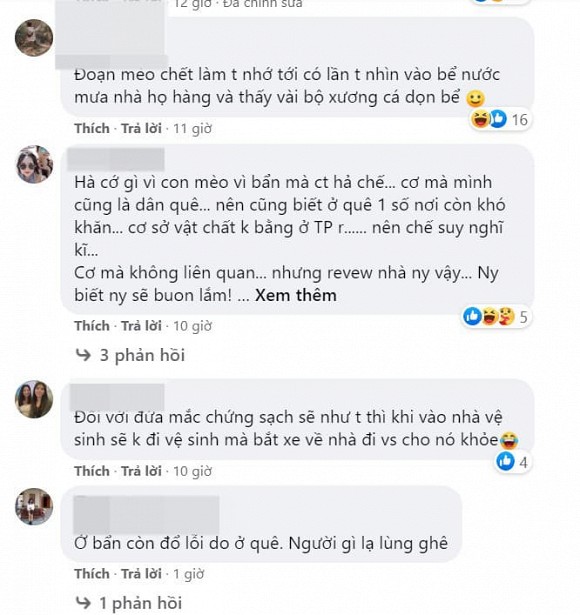Viewport: 580px width, 615px height.
Task: Expand the '1 phản hồi' reply thread
Action: pos(140,603)
